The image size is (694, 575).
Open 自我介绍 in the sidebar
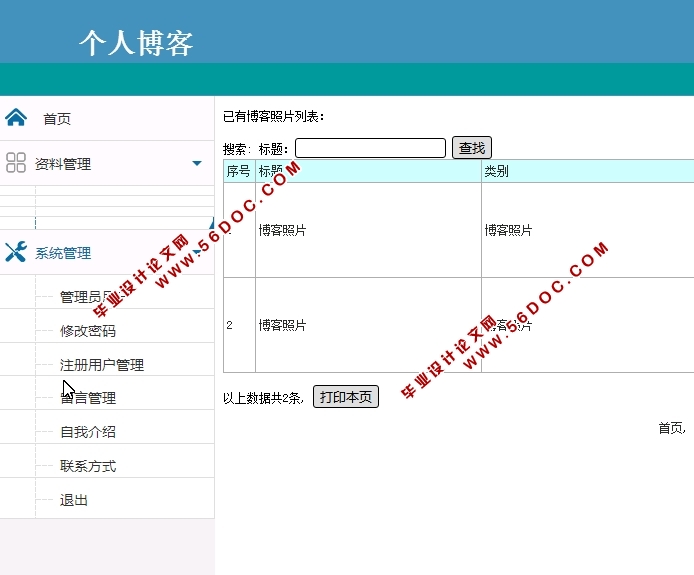point(88,432)
